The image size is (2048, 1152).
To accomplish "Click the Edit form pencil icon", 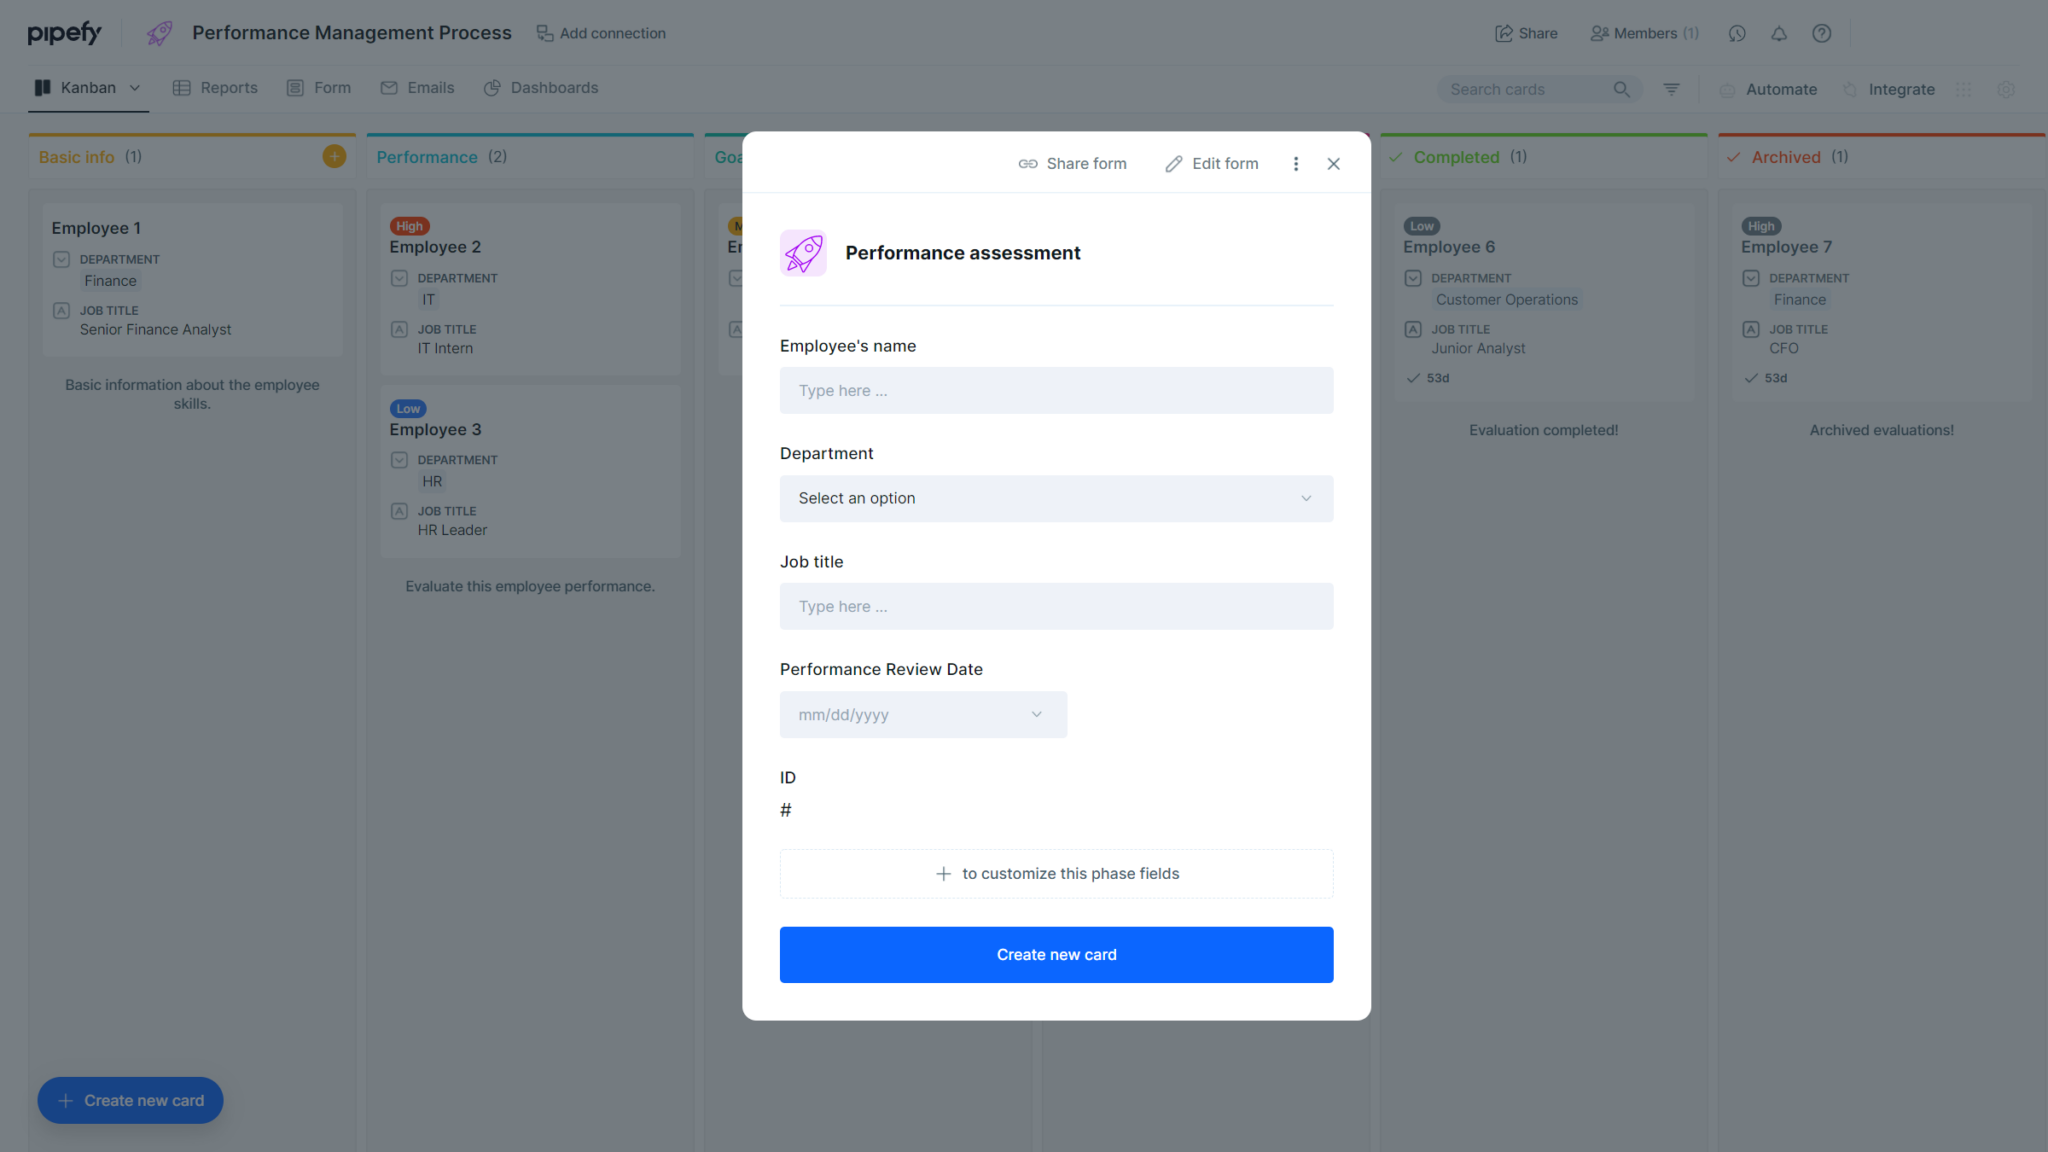I will click(x=1173, y=163).
